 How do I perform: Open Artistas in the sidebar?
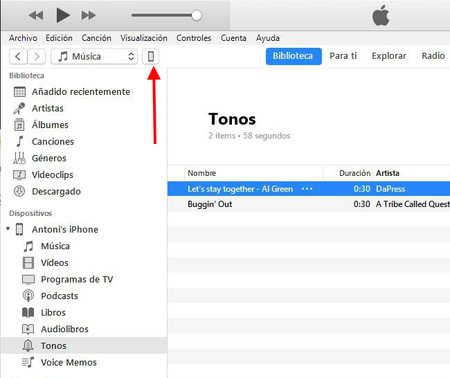pyautogui.click(x=47, y=108)
